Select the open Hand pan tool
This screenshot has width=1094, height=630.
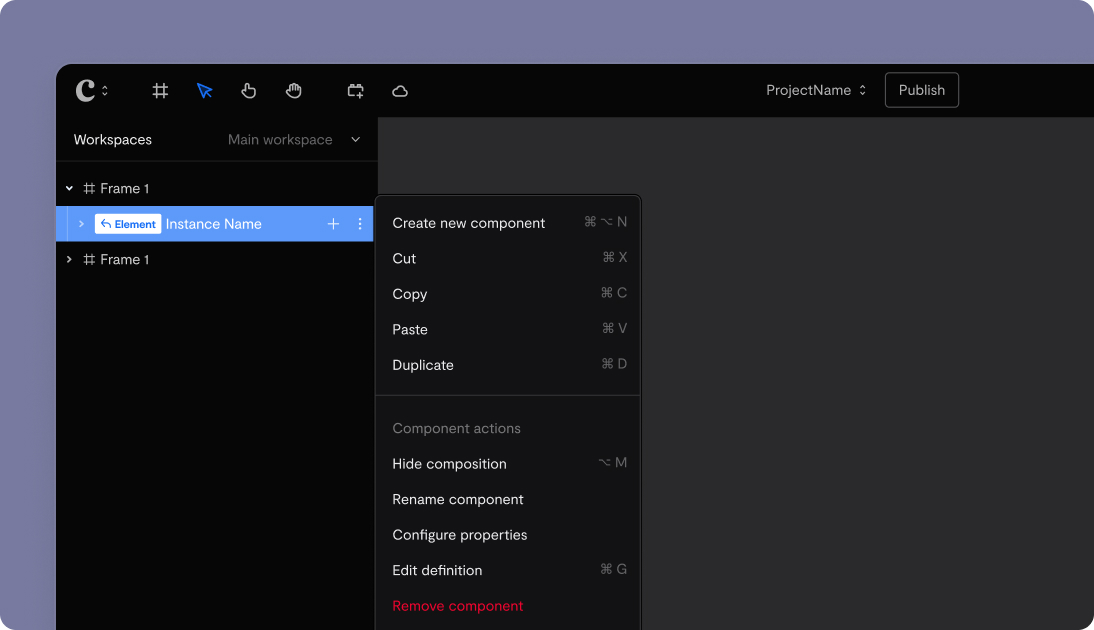coord(294,91)
